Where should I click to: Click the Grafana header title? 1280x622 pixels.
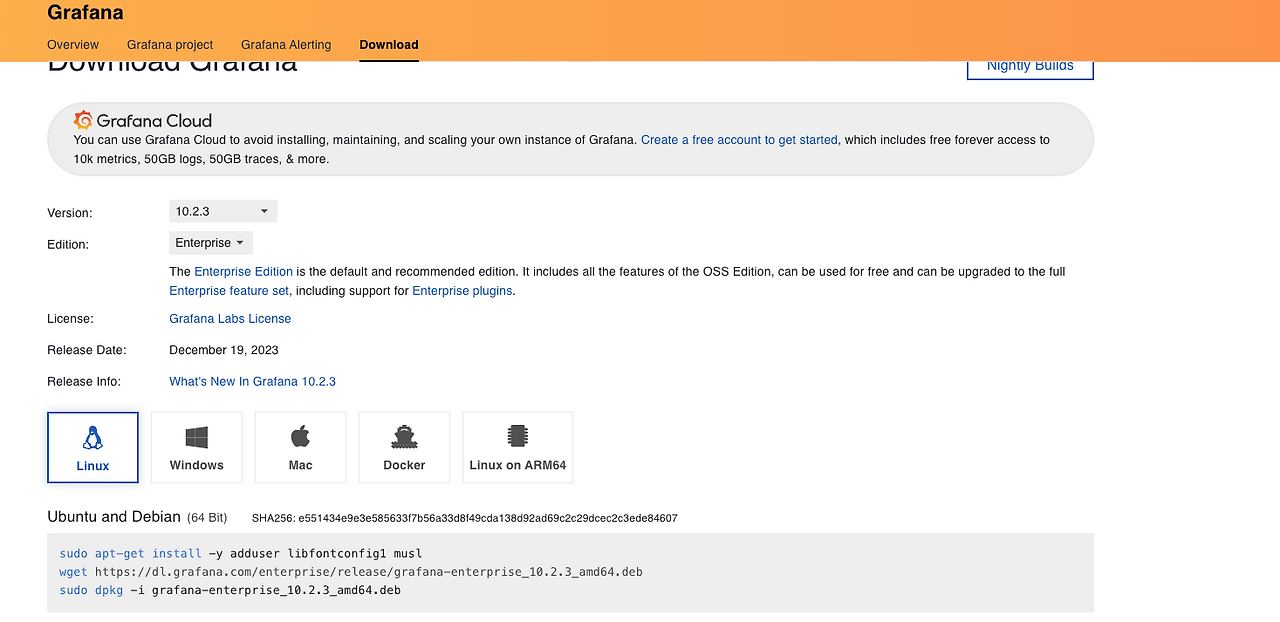point(85,12)
